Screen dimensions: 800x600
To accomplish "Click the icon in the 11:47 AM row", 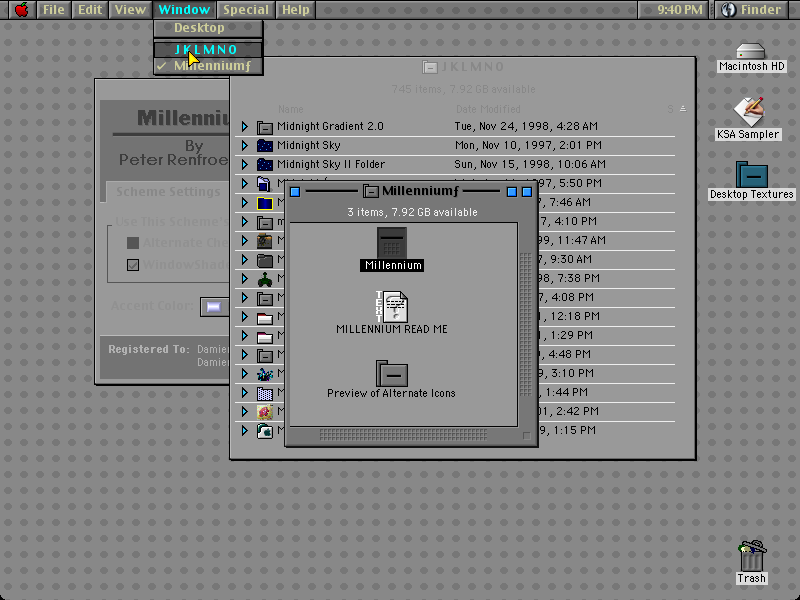I will 264,240.
